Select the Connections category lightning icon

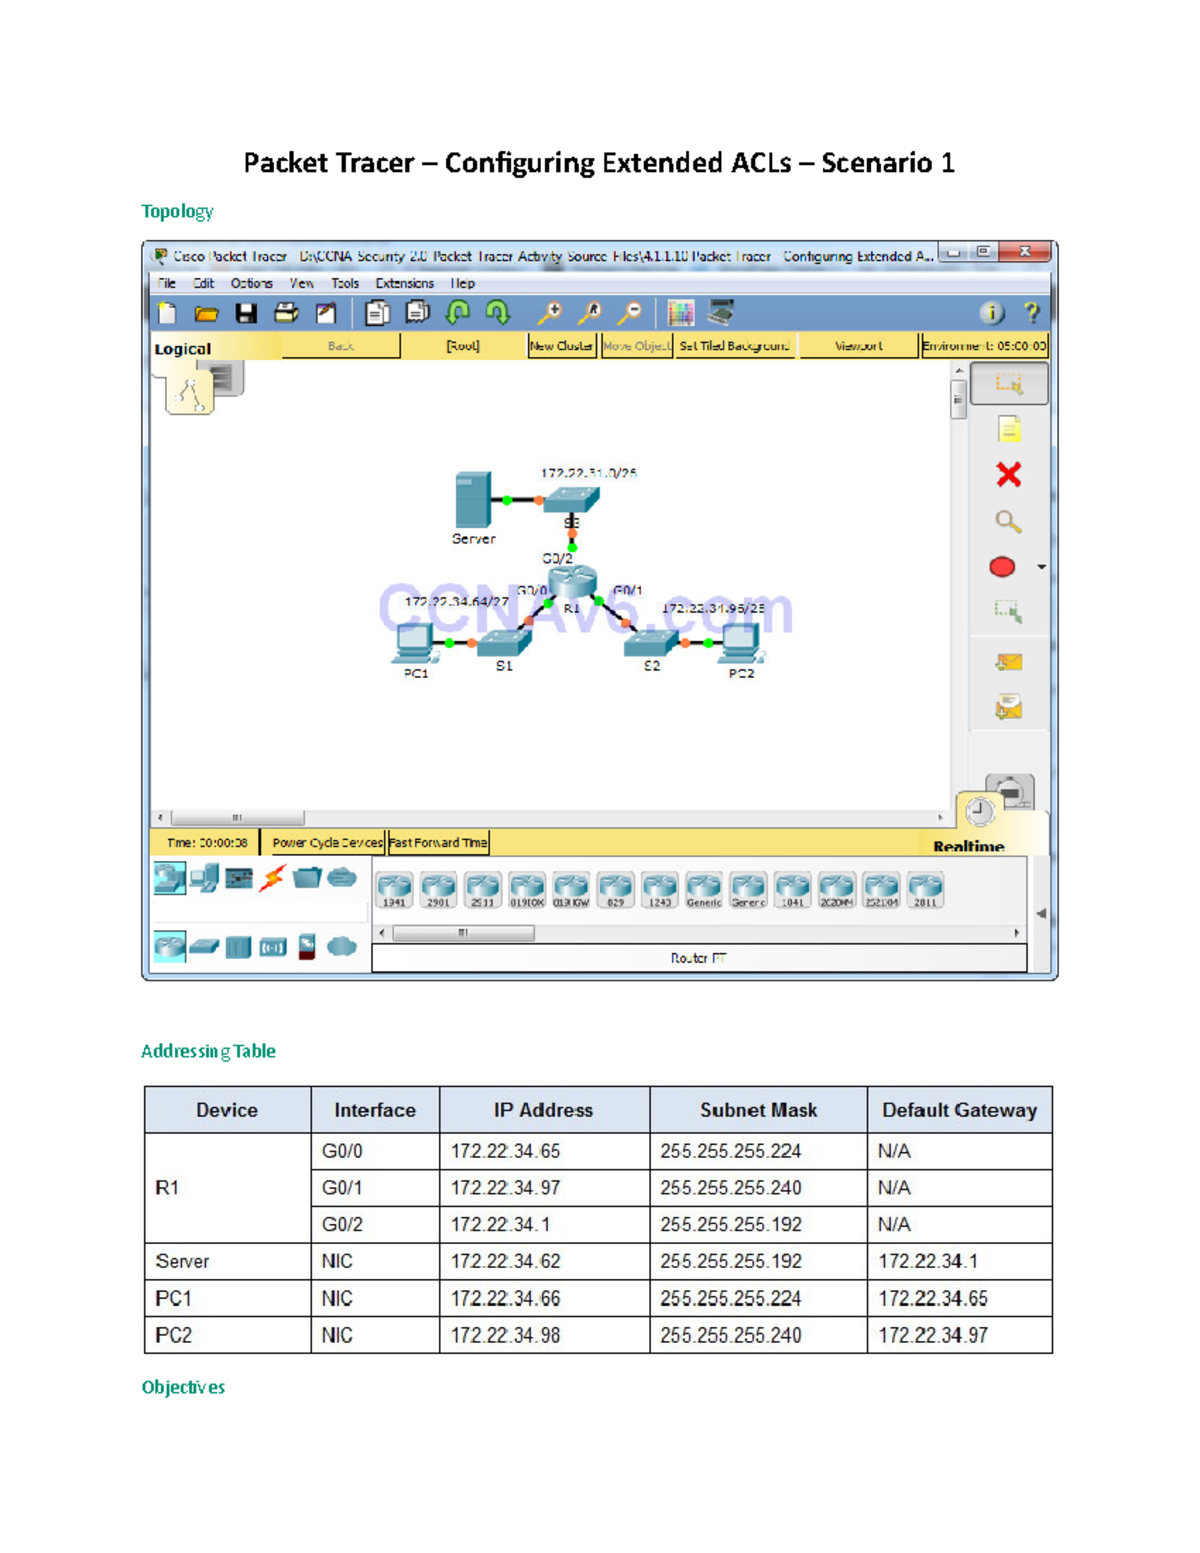tap(271, 877)
